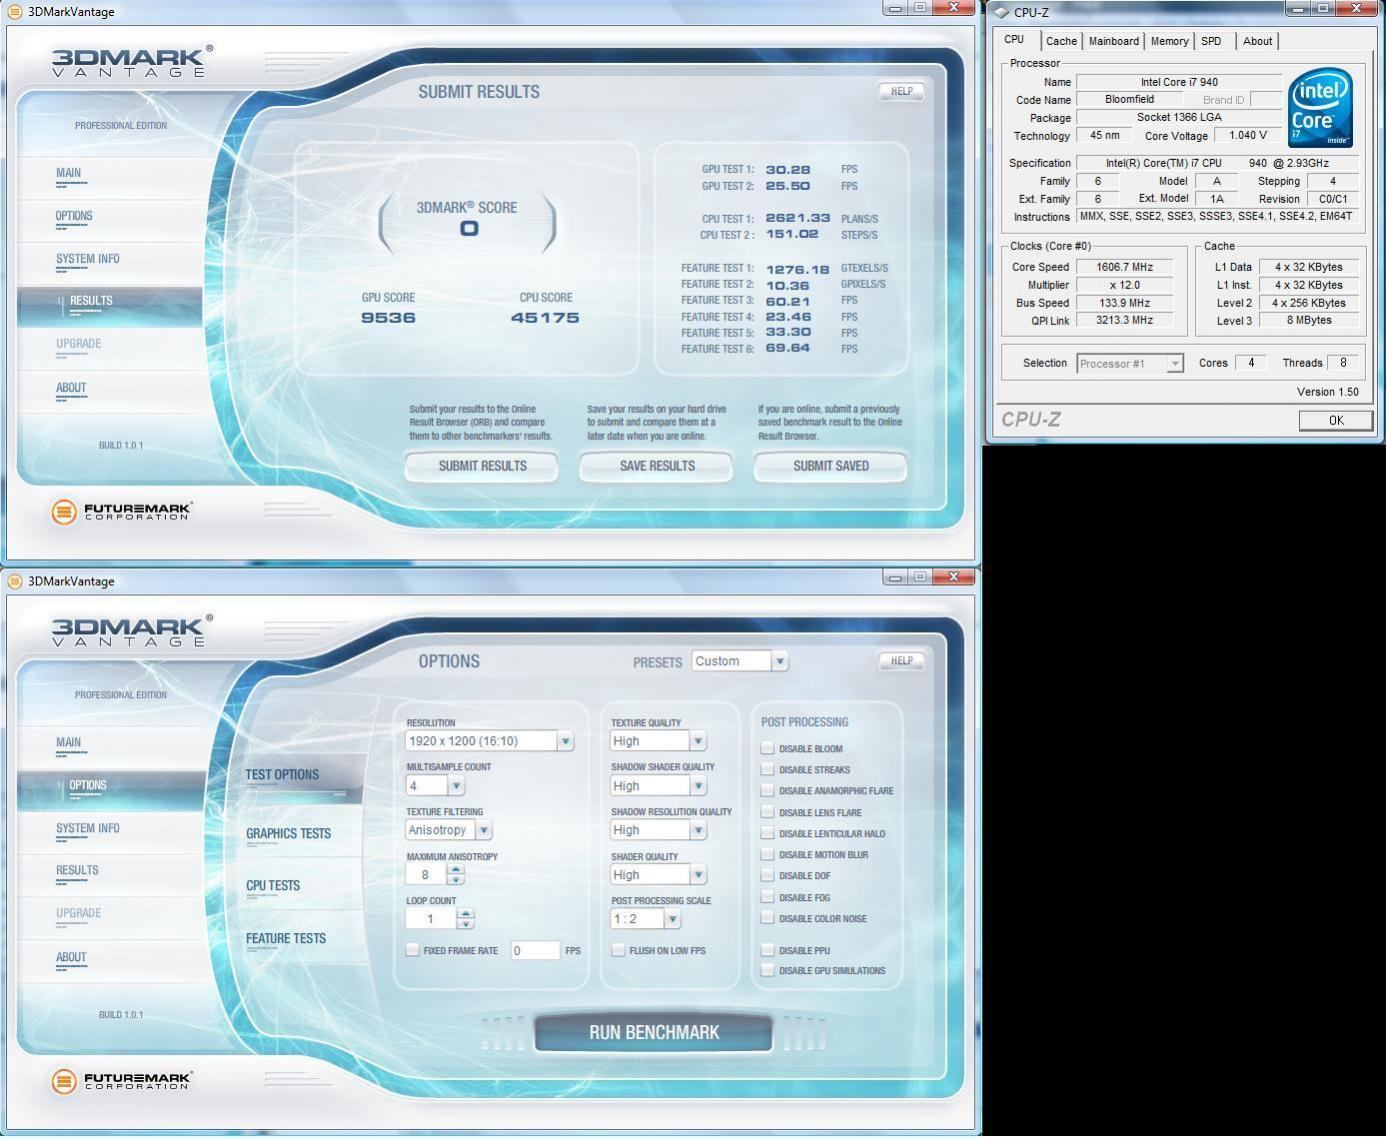The width and height of the screenshot is (1386, 1140).
Task: Click the GPU score value 9536
Action: (388, 318)
